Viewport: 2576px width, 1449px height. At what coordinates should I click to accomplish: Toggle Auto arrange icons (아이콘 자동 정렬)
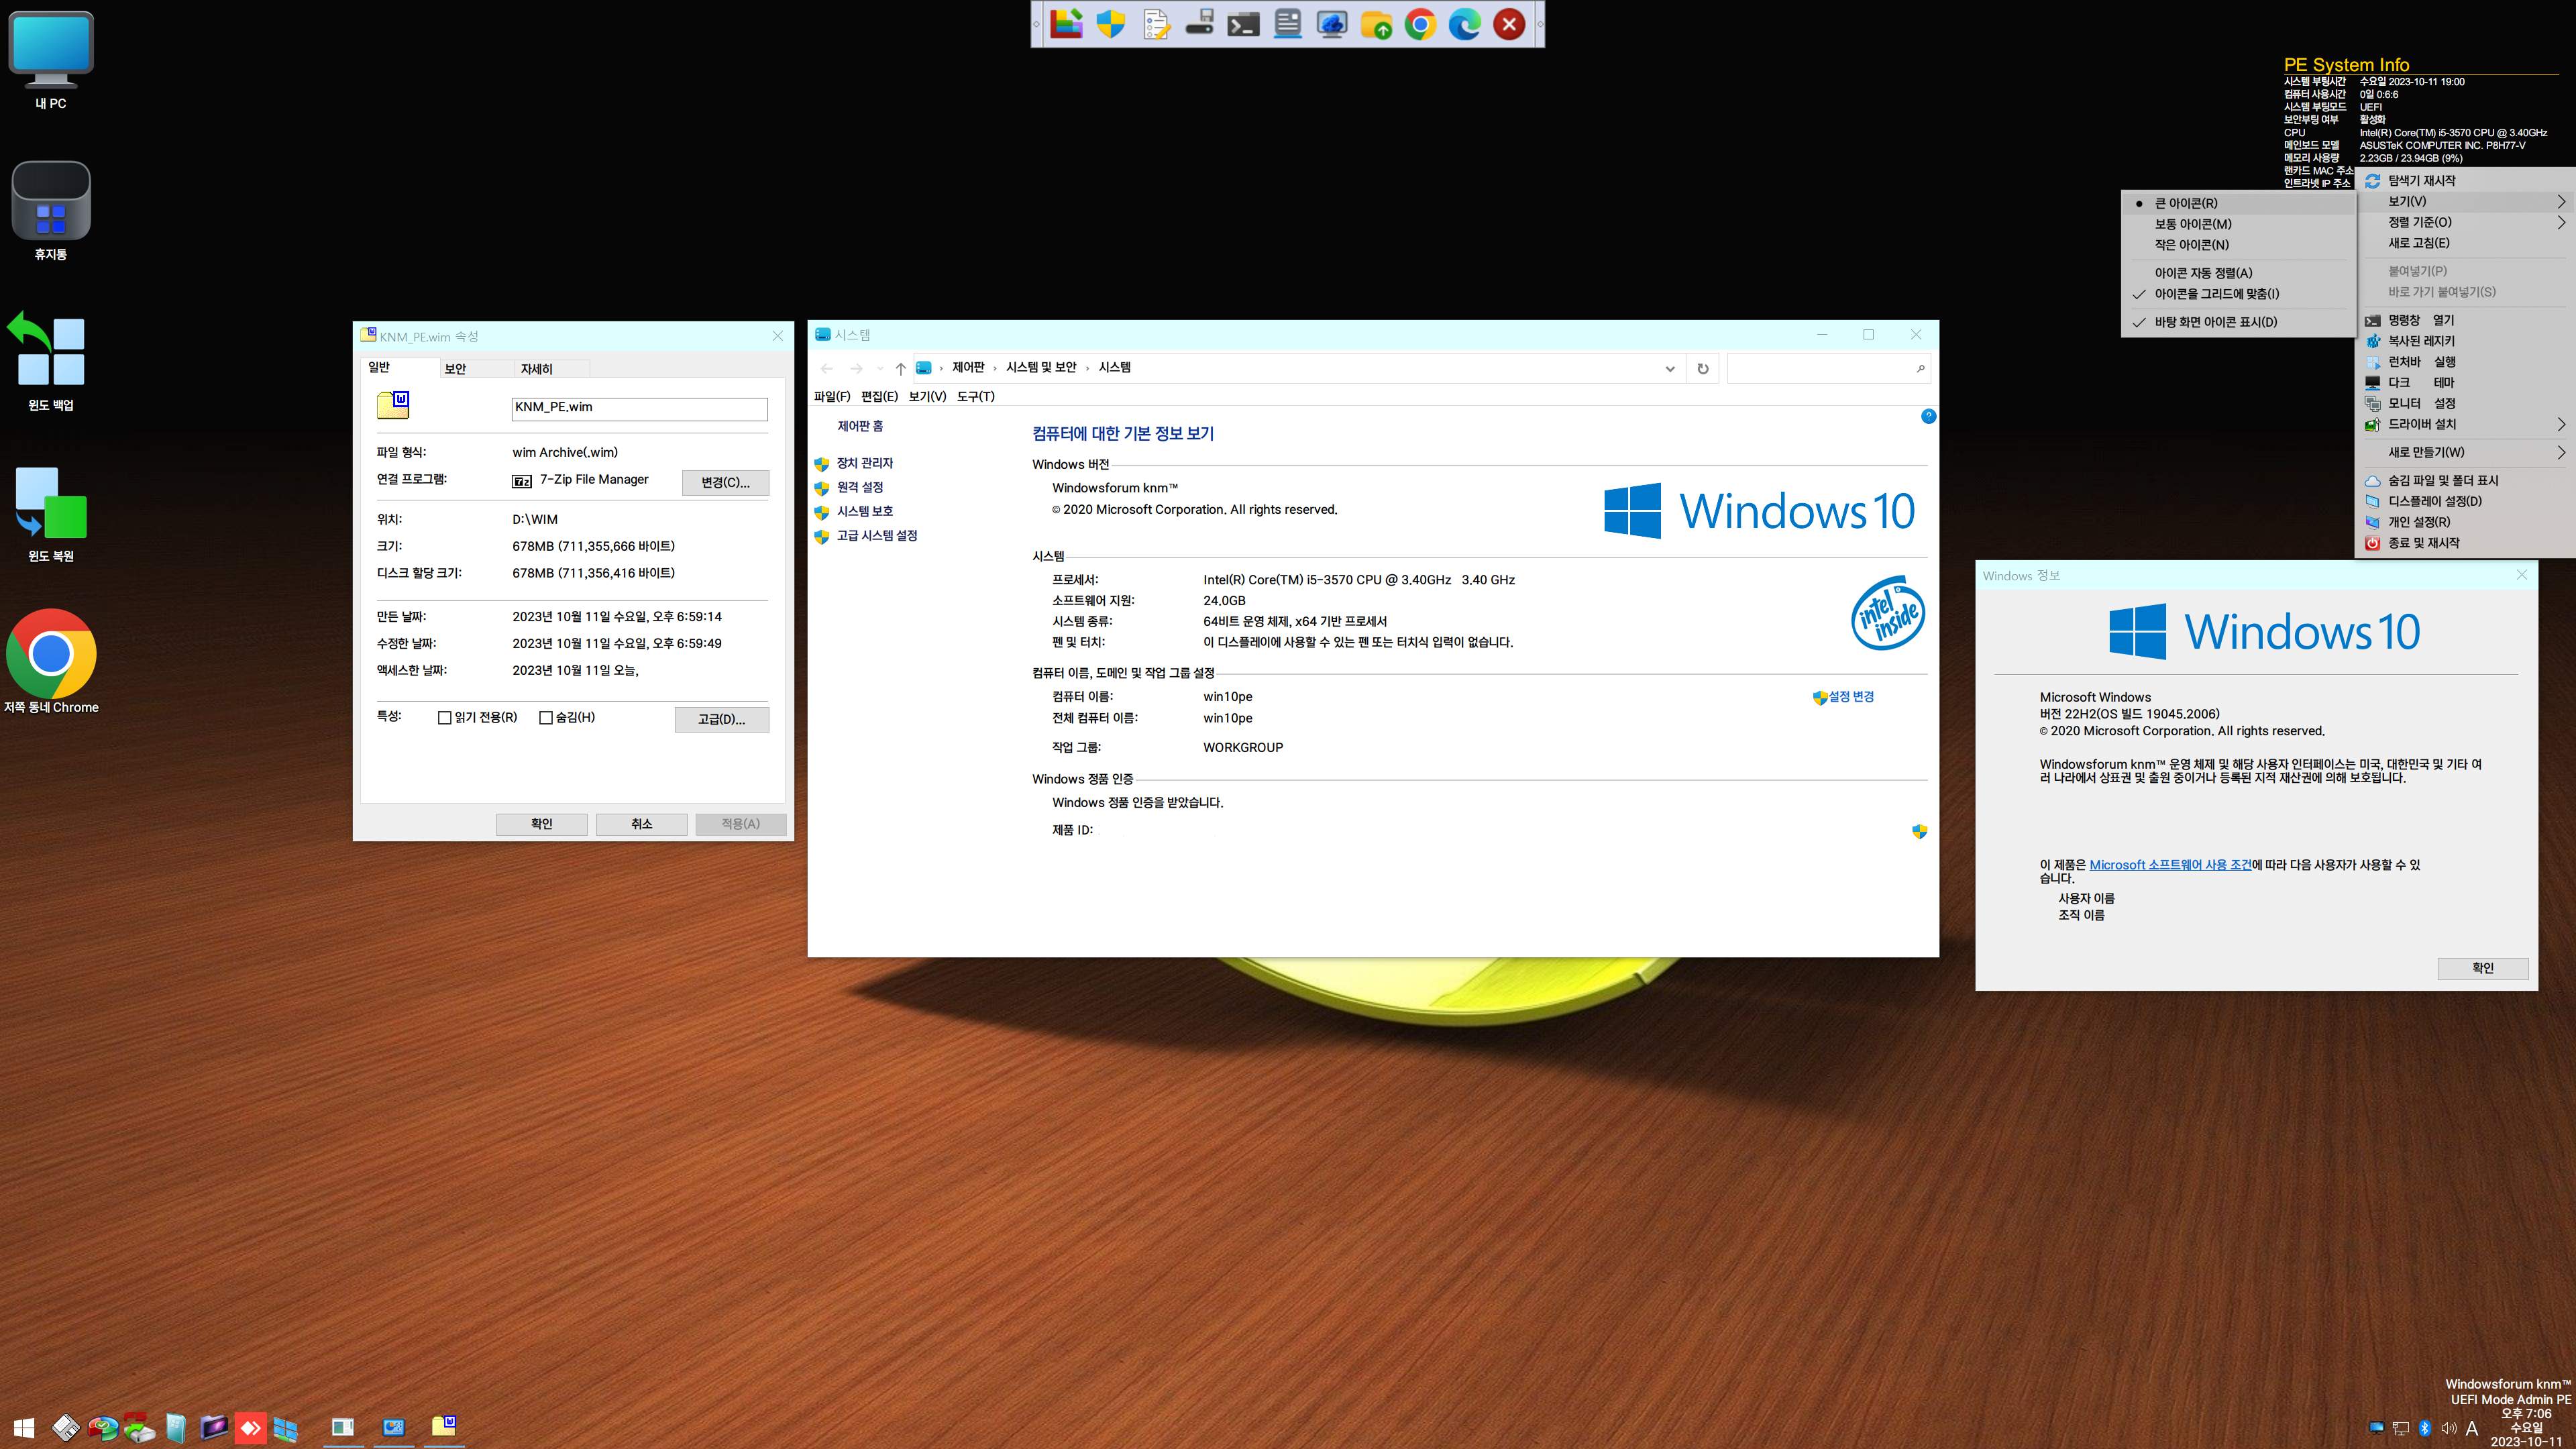tap(2238, 273)
